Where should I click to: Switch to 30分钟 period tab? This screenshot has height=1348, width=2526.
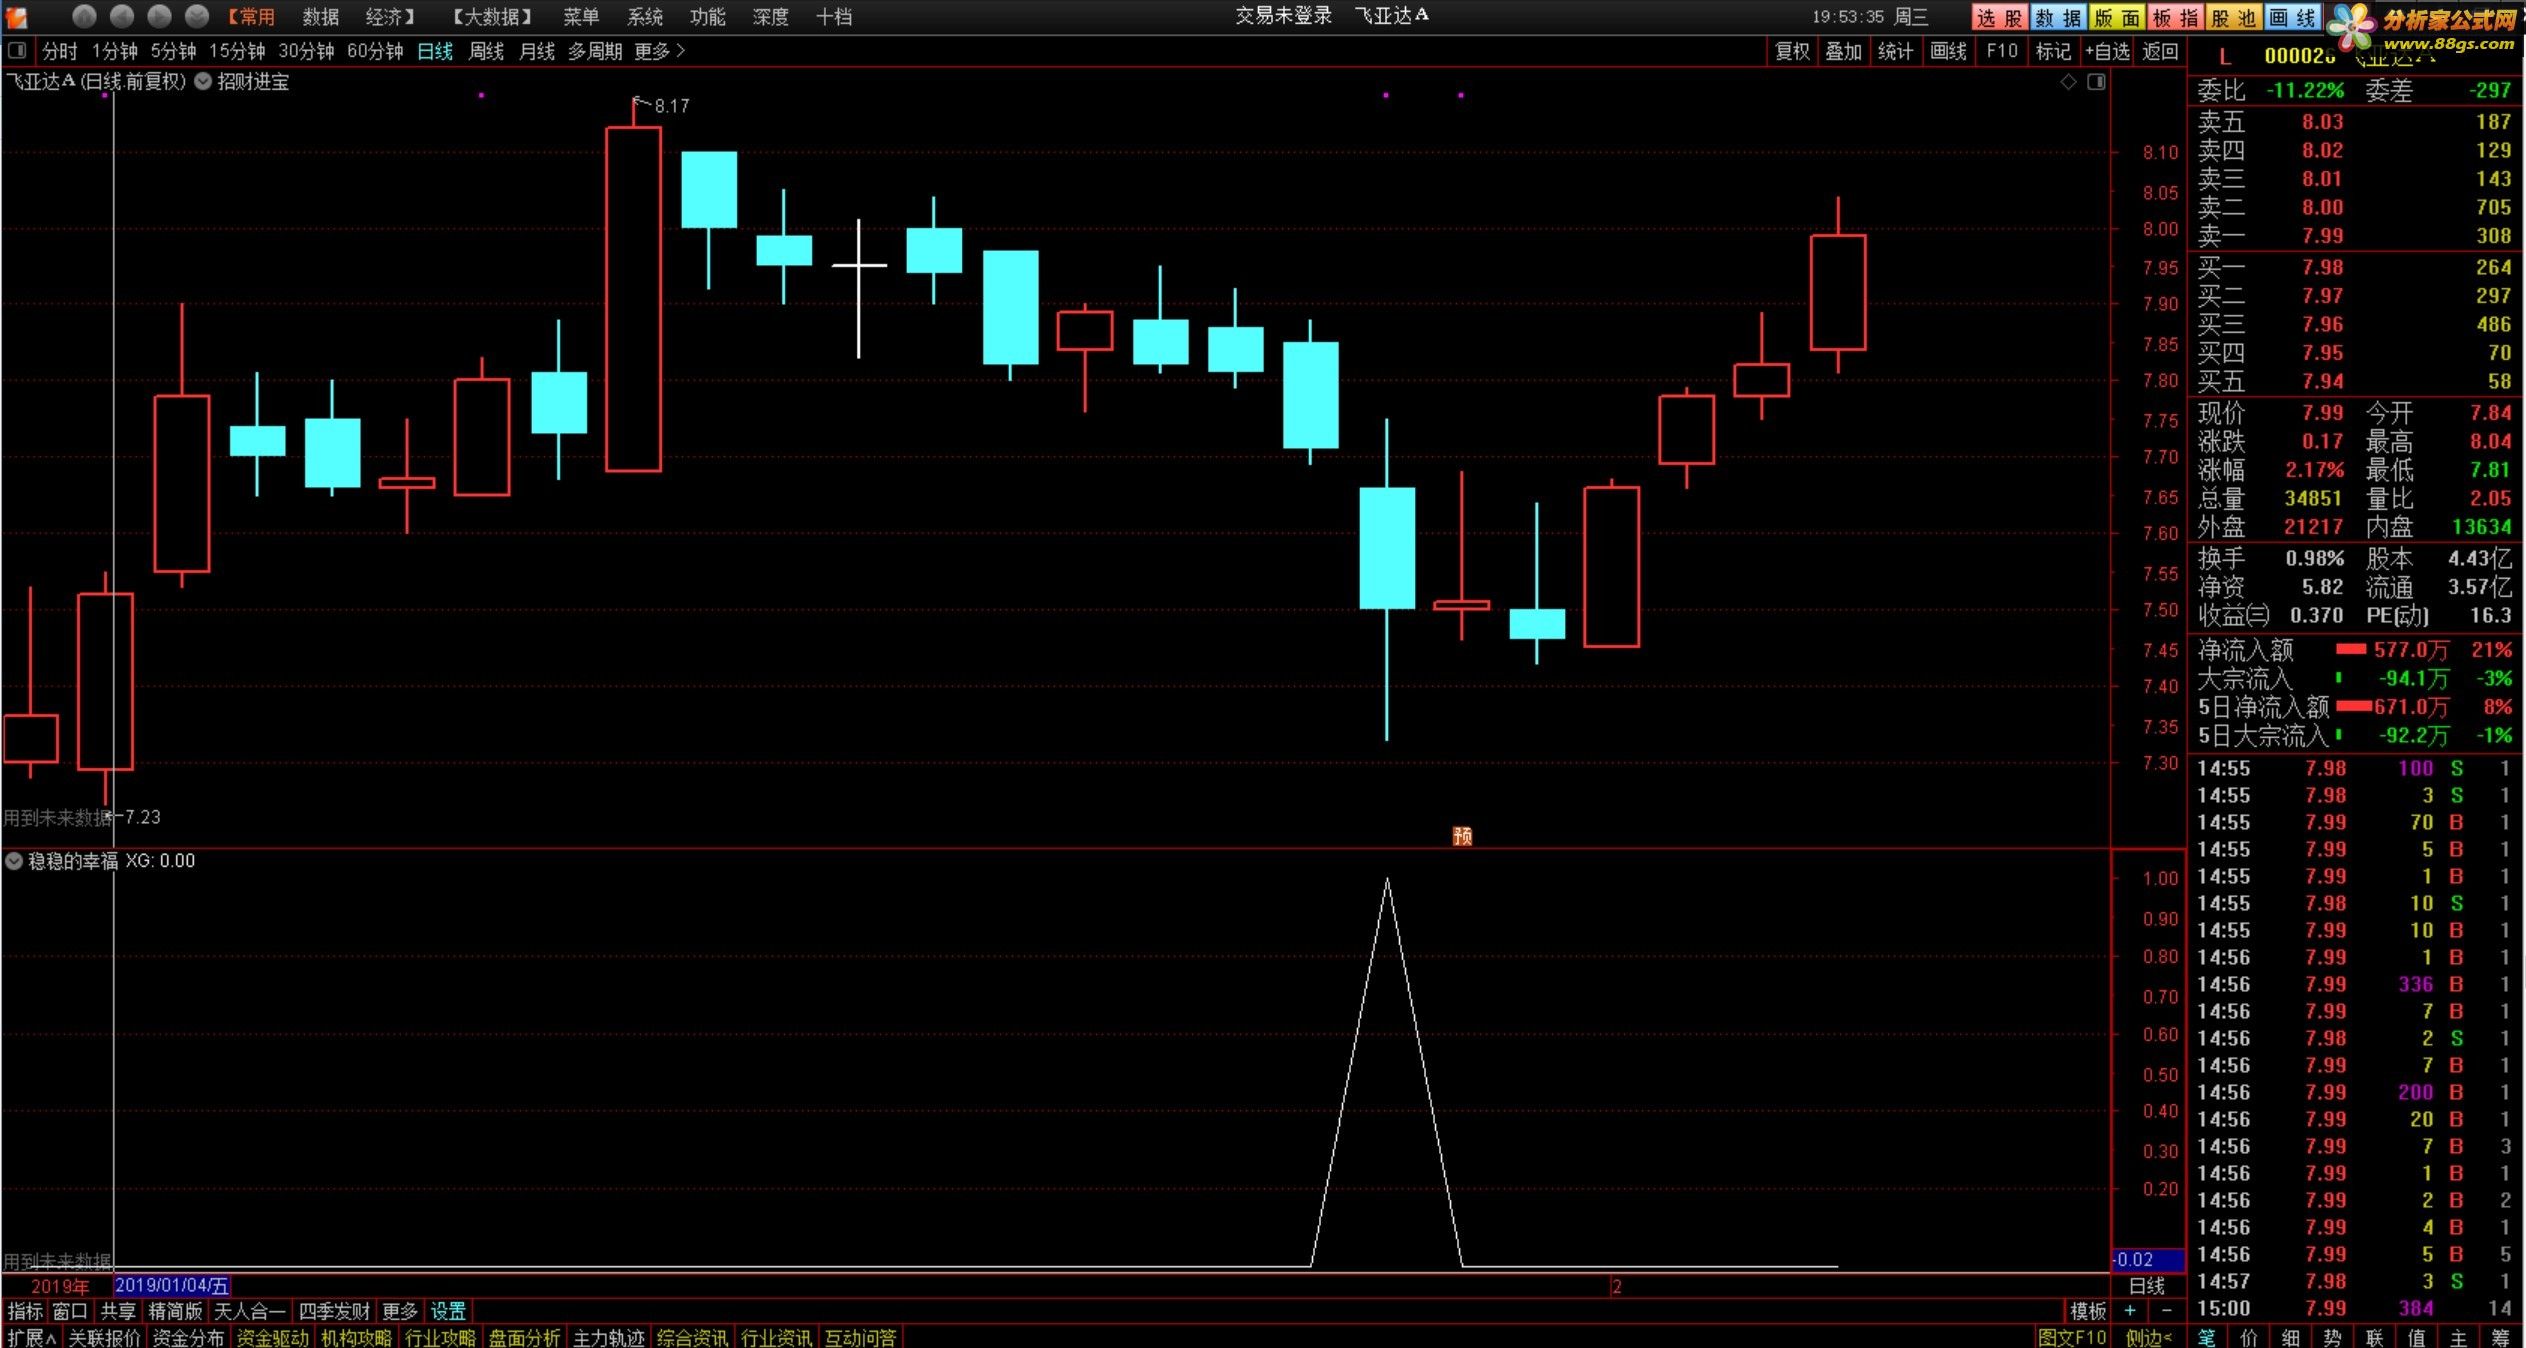pos(306,51)
